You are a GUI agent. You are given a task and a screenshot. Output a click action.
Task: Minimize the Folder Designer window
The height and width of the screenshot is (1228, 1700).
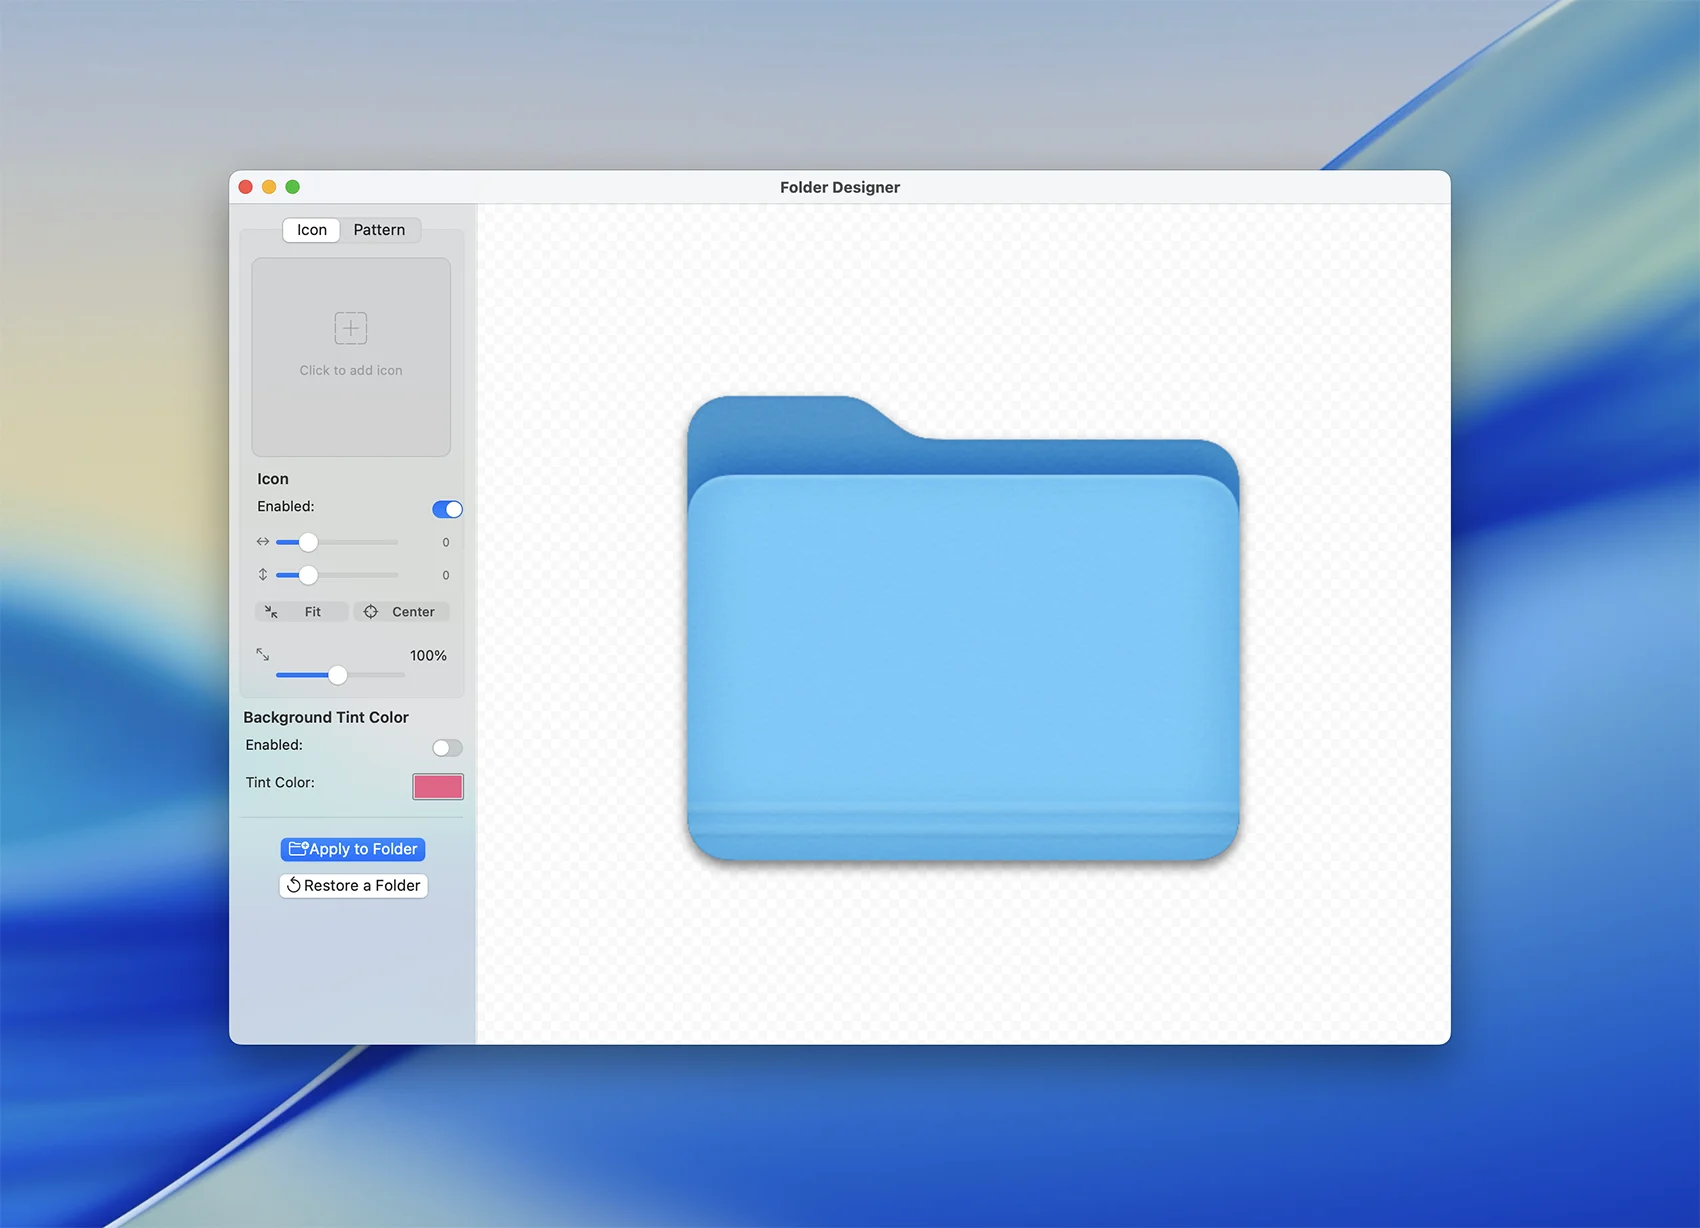[269, 187]
